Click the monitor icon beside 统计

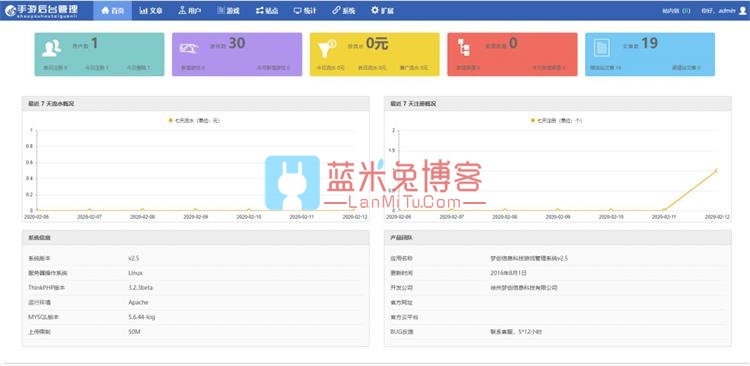point(298,11)
